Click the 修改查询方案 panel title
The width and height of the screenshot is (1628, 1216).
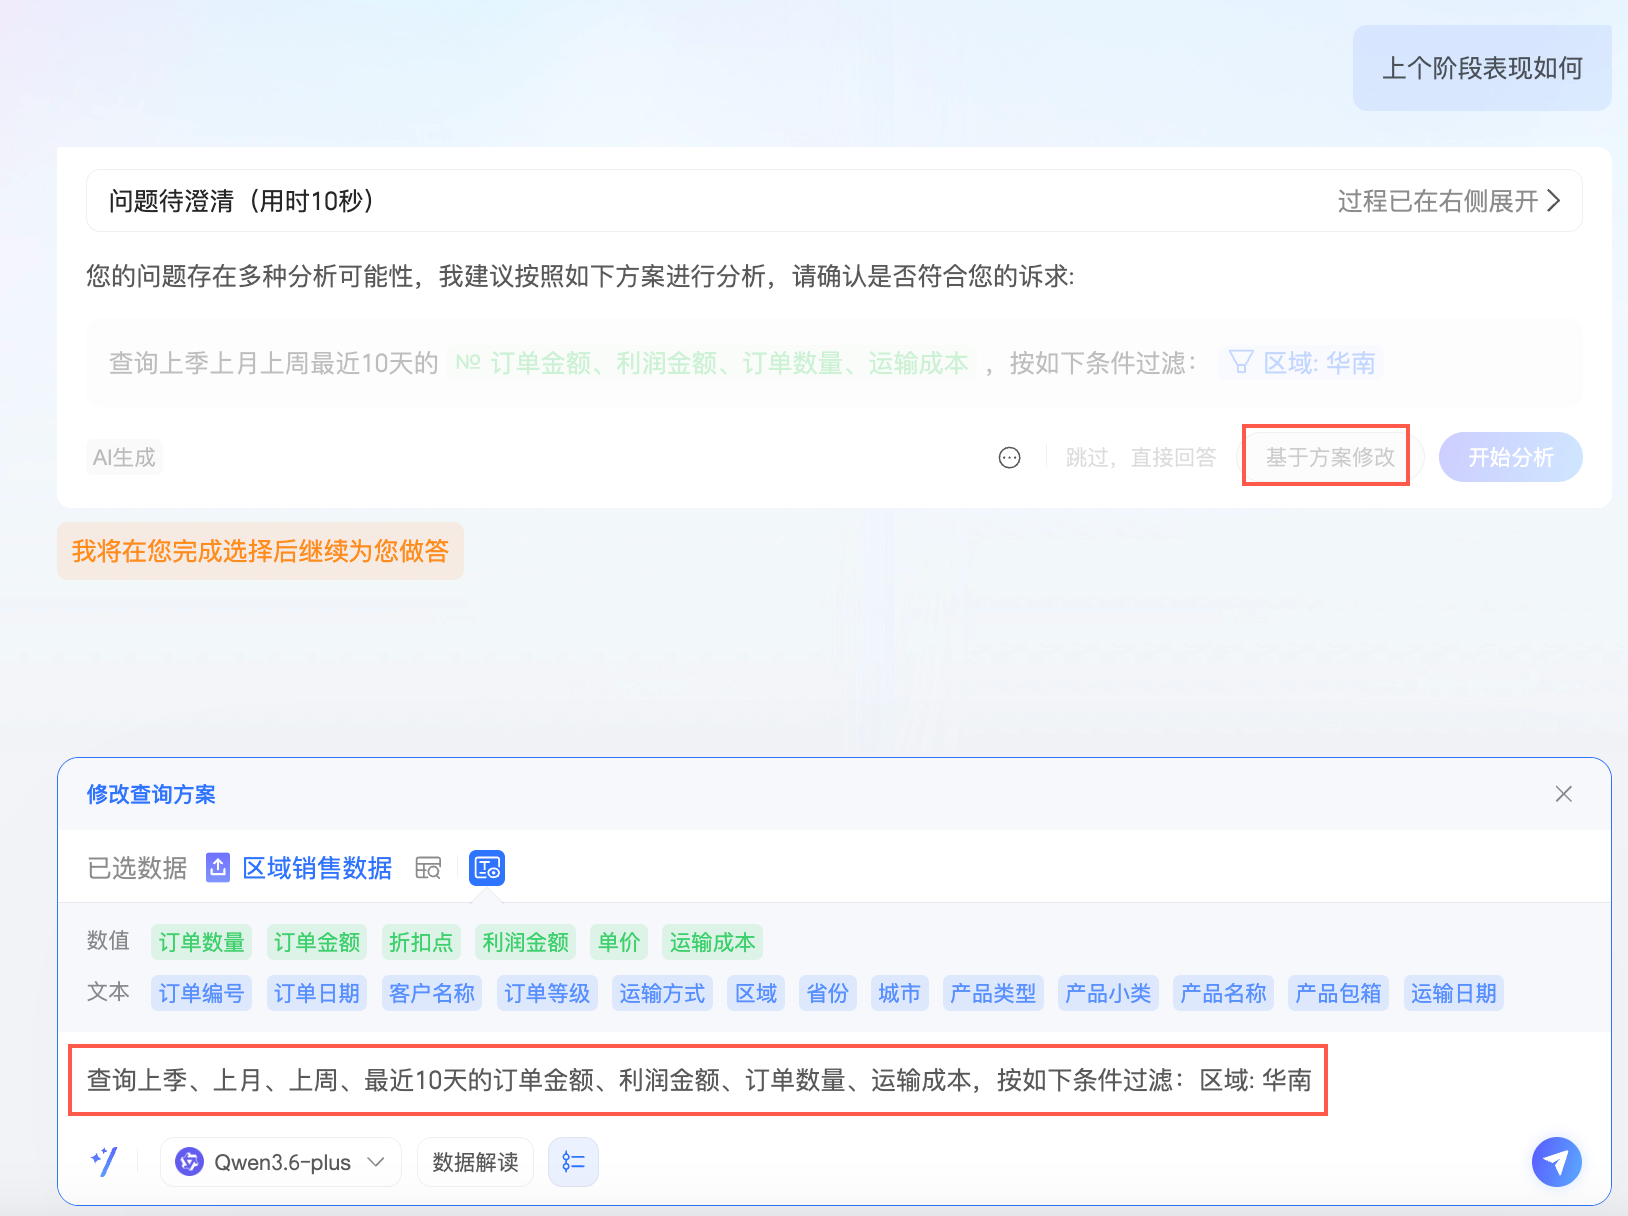(151, 794)
